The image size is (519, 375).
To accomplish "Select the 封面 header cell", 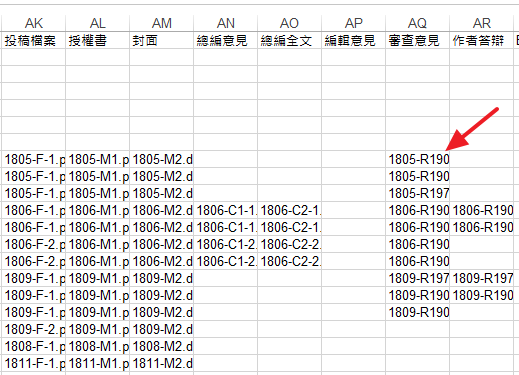I will (161, 41).
